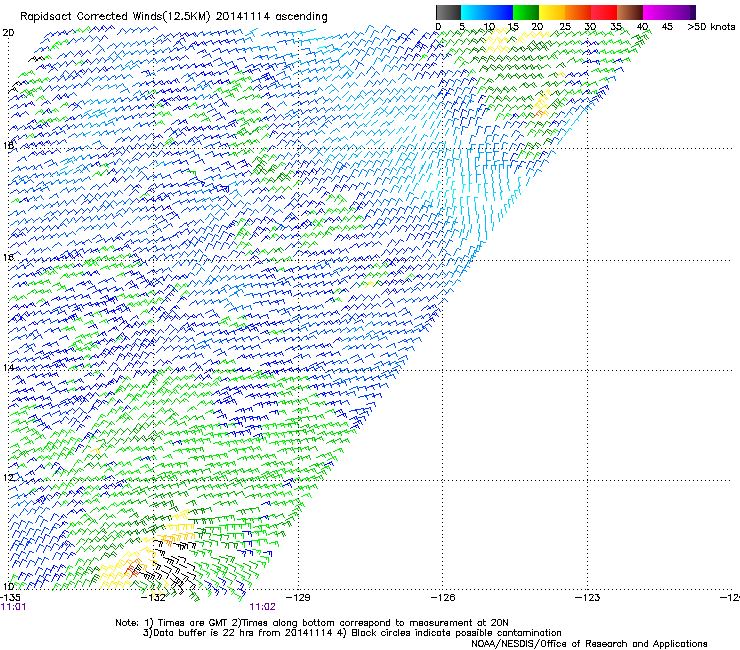Click the longitude label '-132'
This screenshot has width=740, height=650.
point(154,598)
